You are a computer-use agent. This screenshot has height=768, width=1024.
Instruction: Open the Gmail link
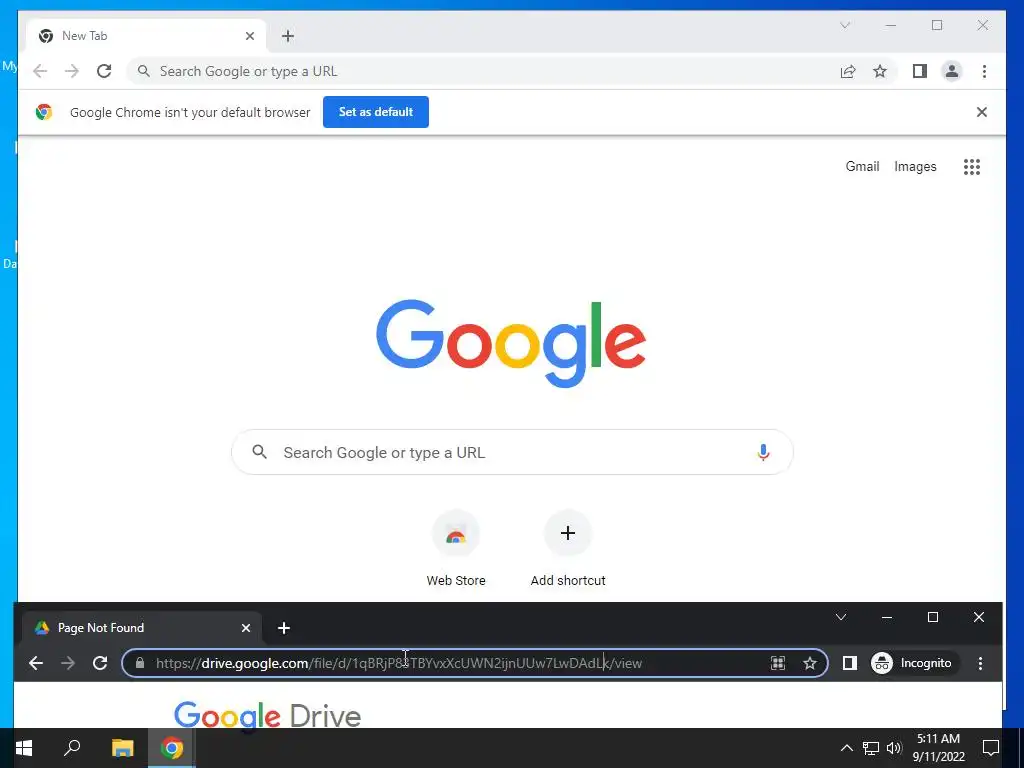pos(862,167)
